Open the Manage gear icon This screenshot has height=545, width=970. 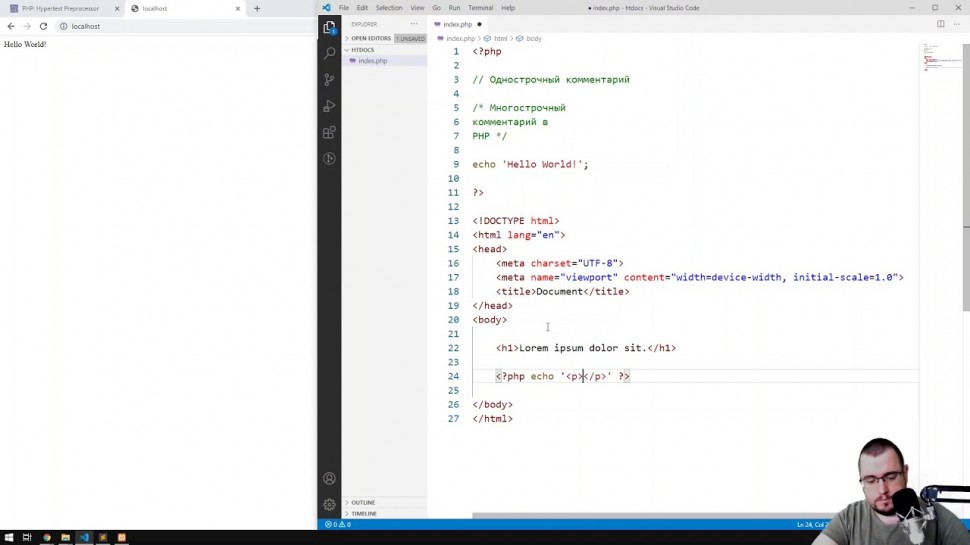pos(329,505)
